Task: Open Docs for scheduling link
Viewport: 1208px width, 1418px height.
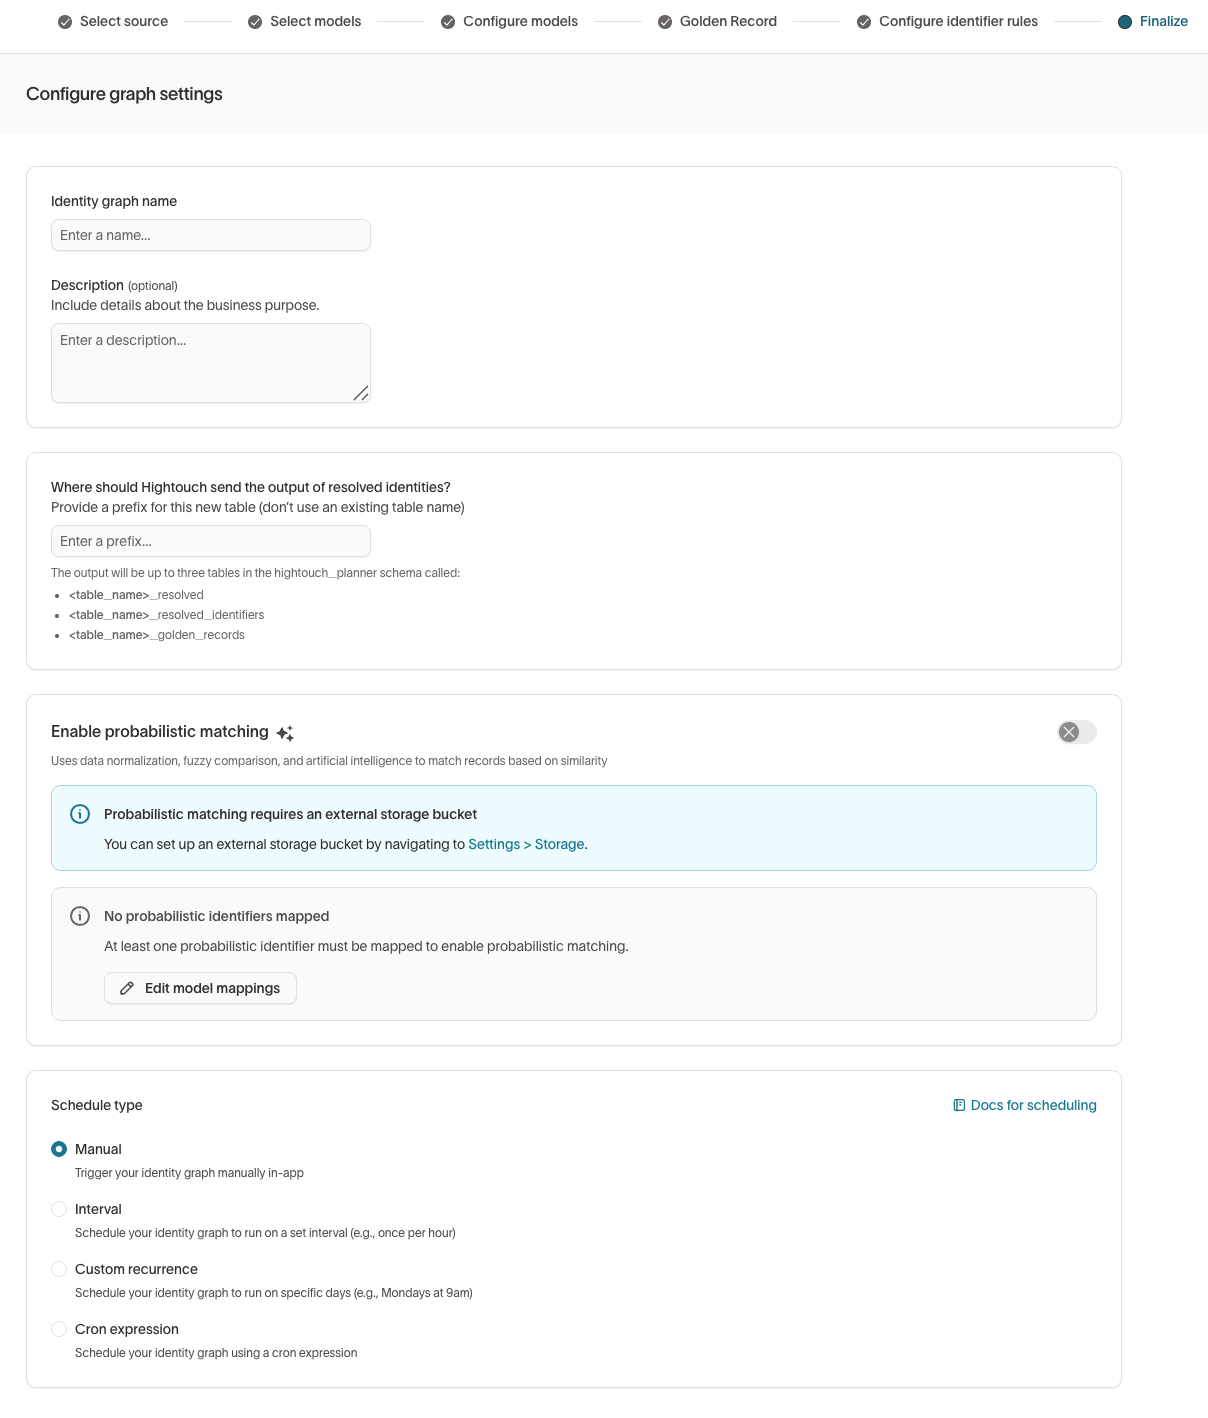Action: click(x=1033, y=1105)
